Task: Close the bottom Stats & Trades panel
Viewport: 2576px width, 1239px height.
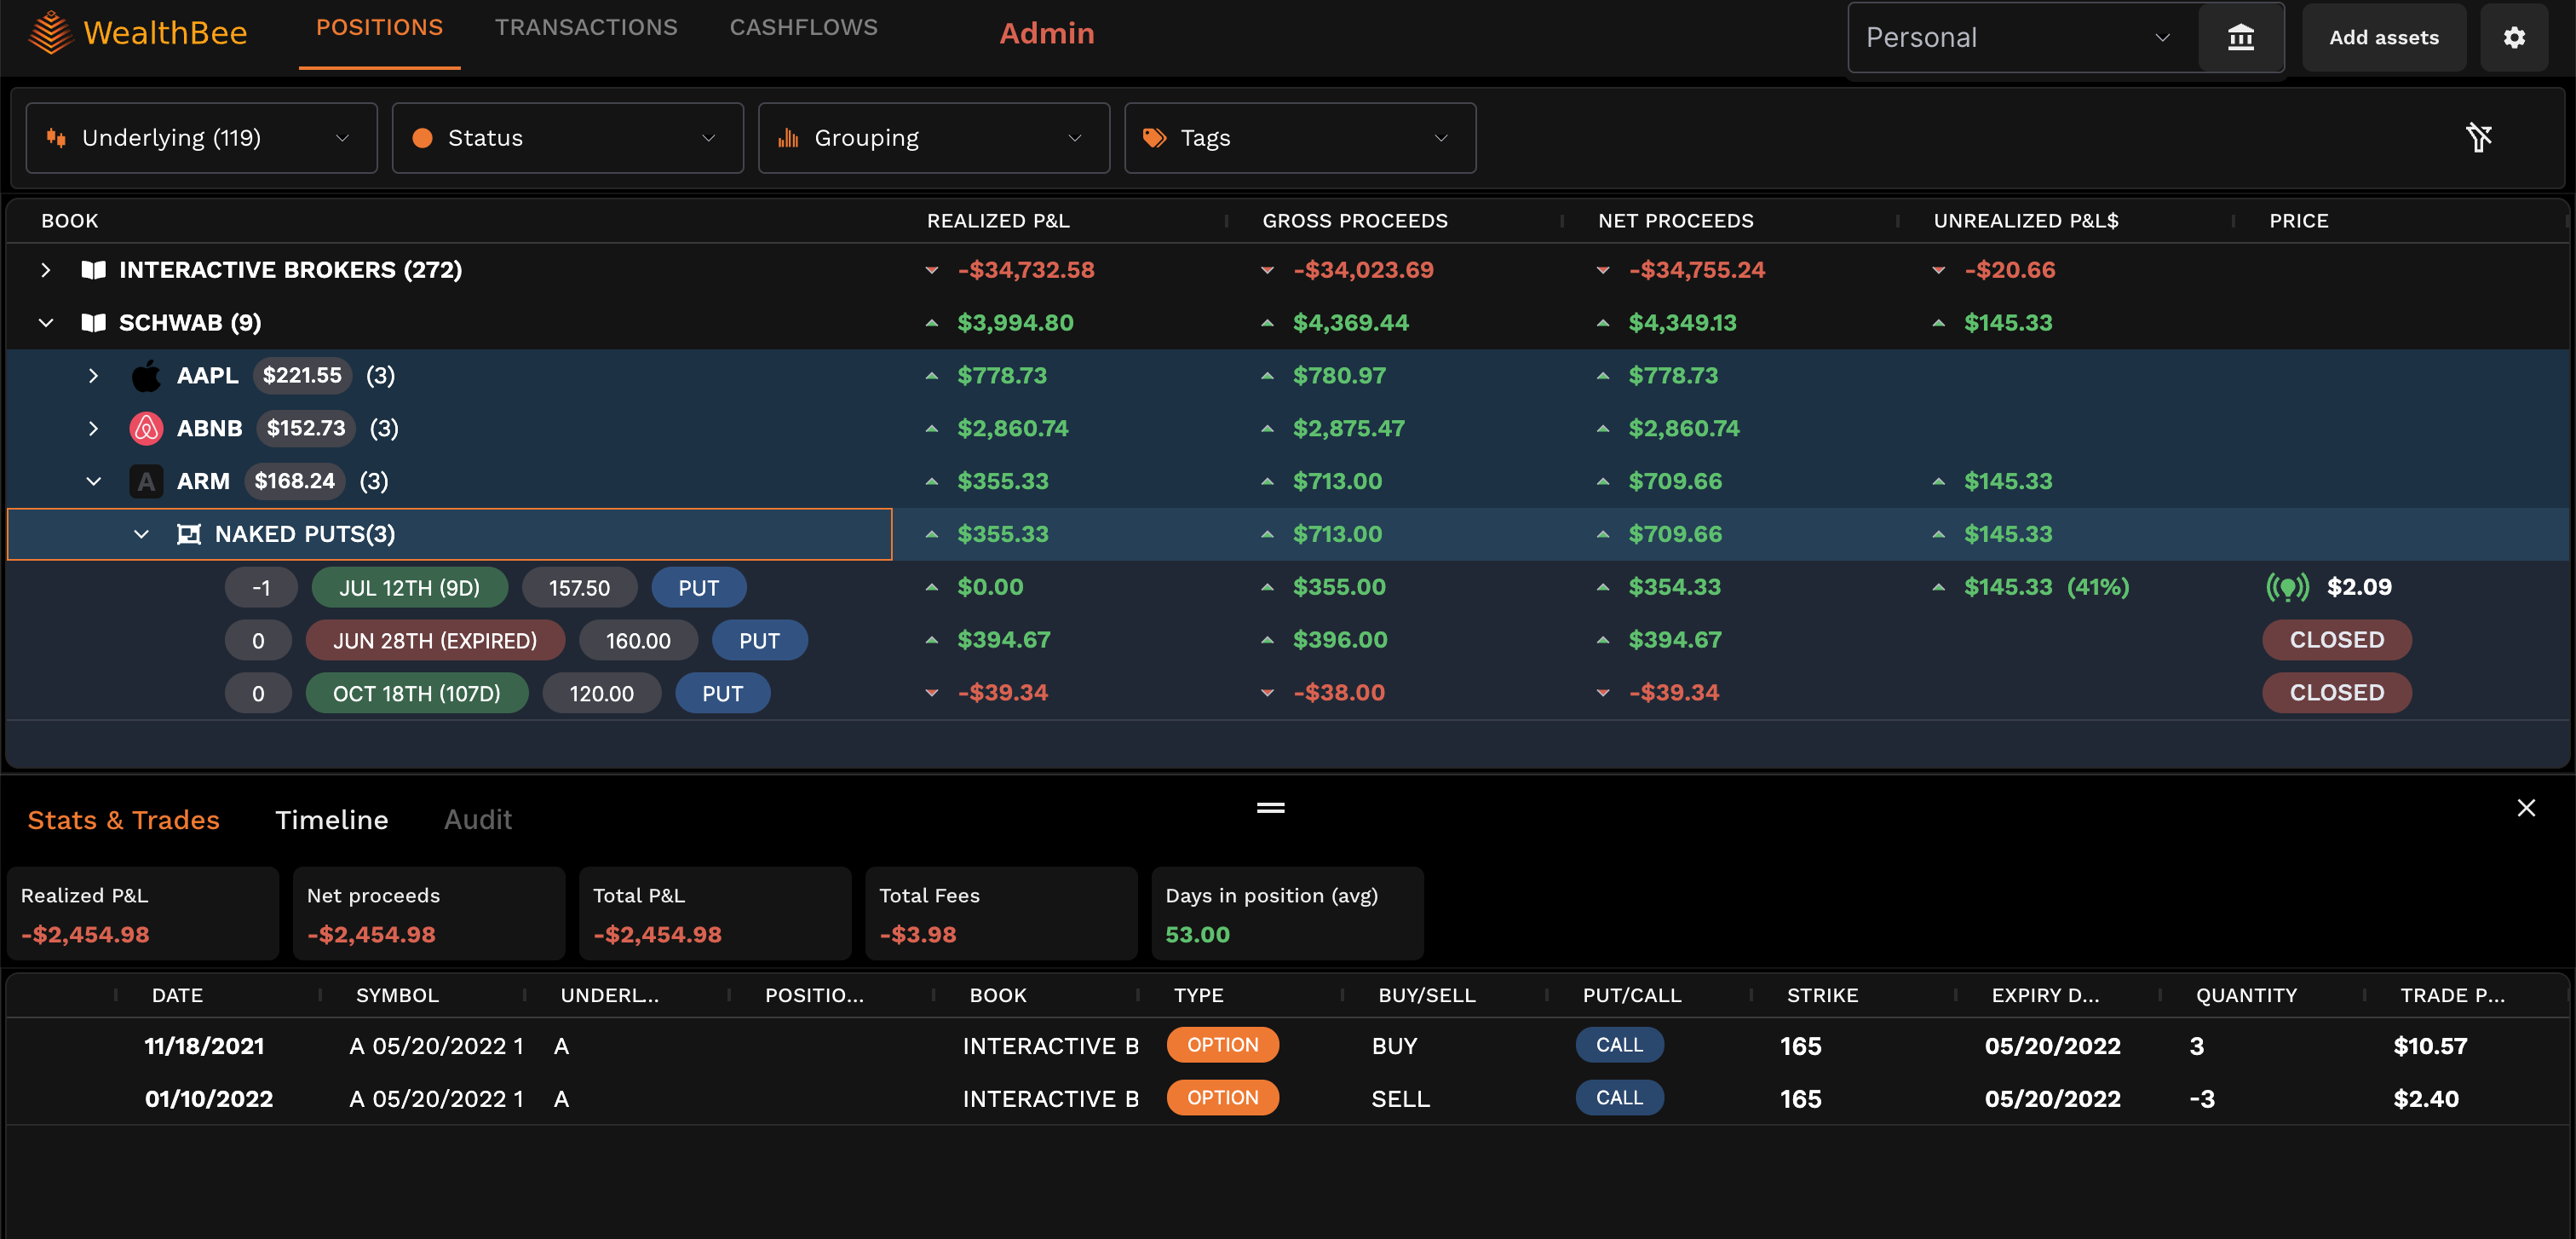Action: (x=2525, y=808)
